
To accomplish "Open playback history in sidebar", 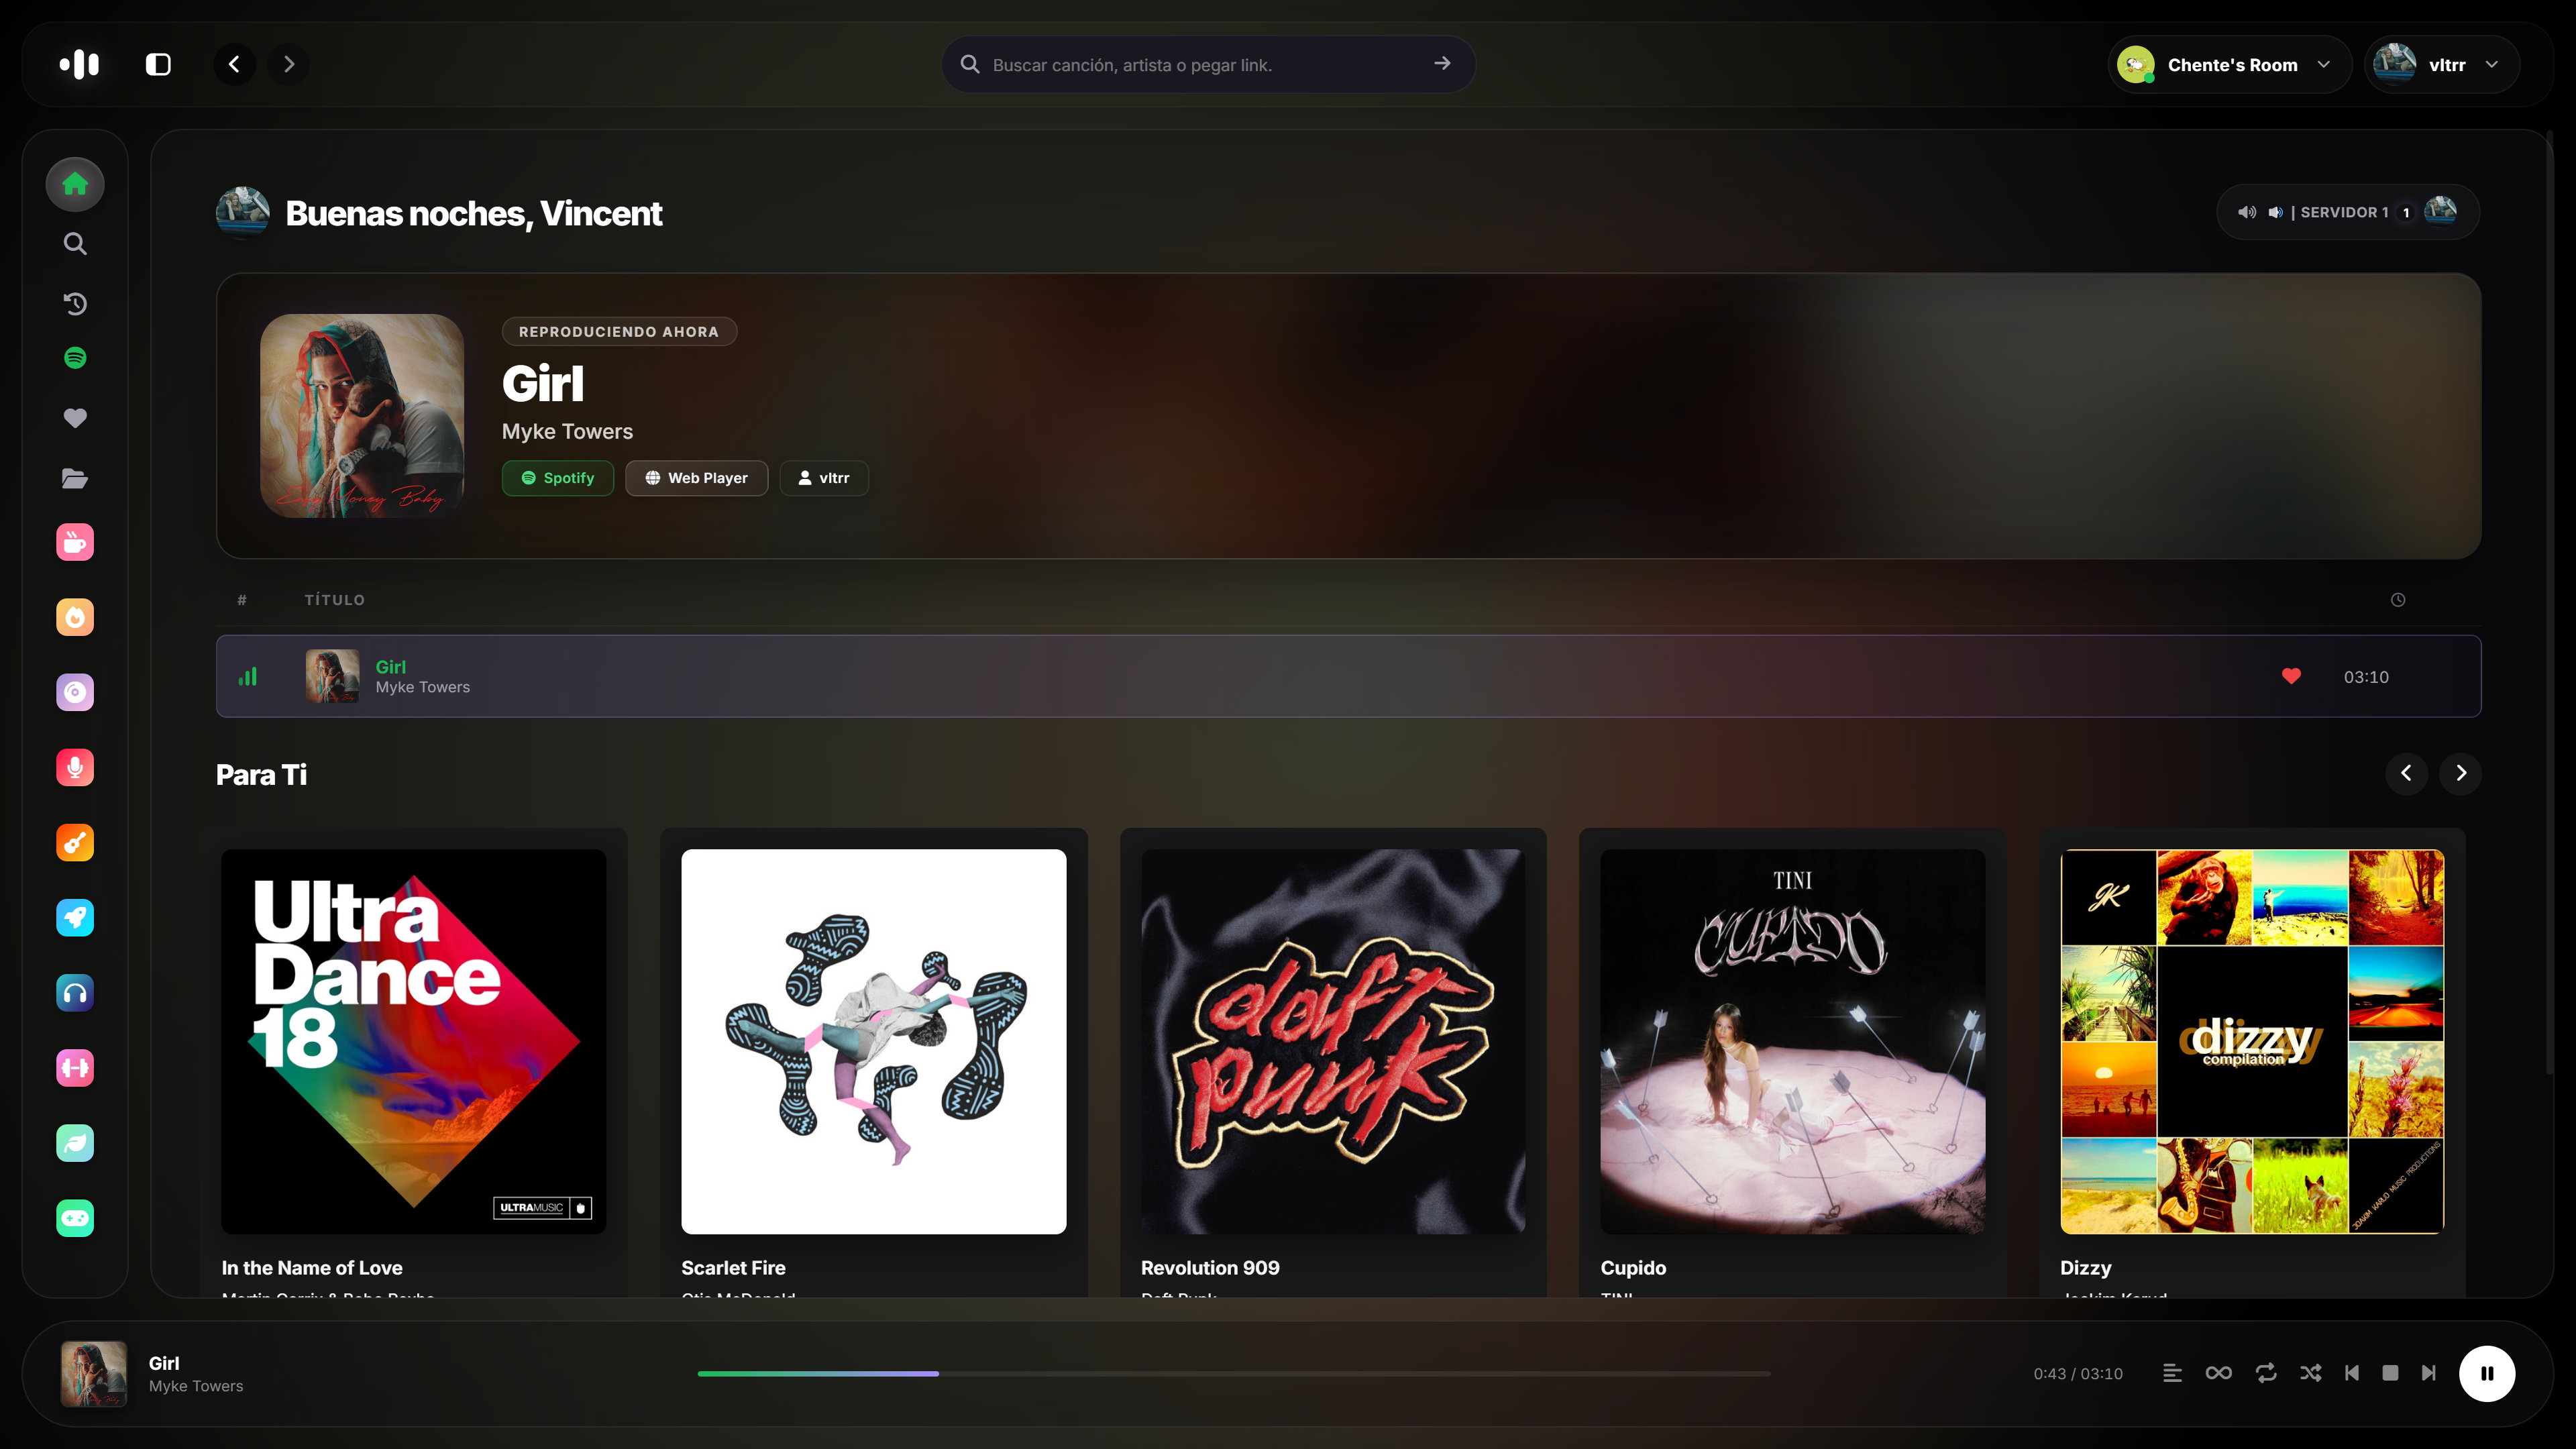I will pyautogui.click(x=75, y=303).
